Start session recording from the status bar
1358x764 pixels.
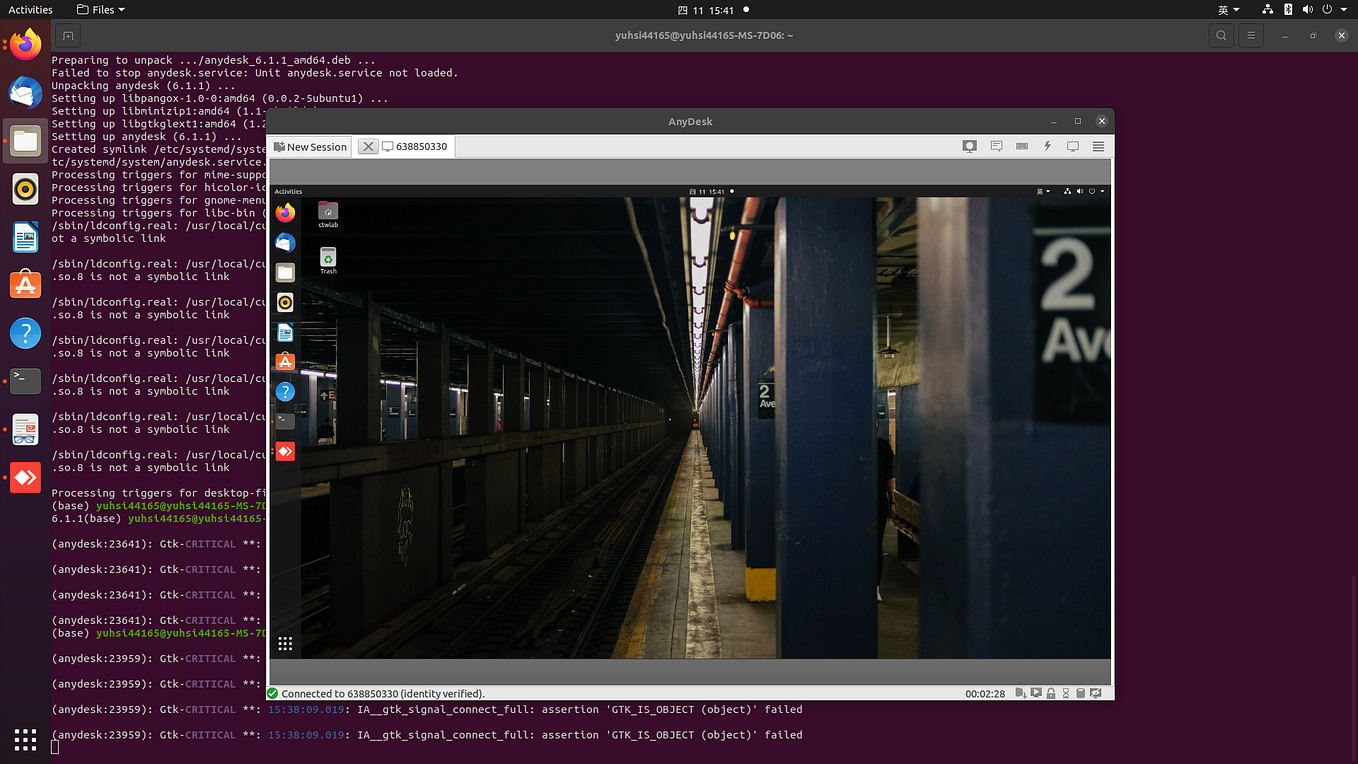[x=1035, y=692]
